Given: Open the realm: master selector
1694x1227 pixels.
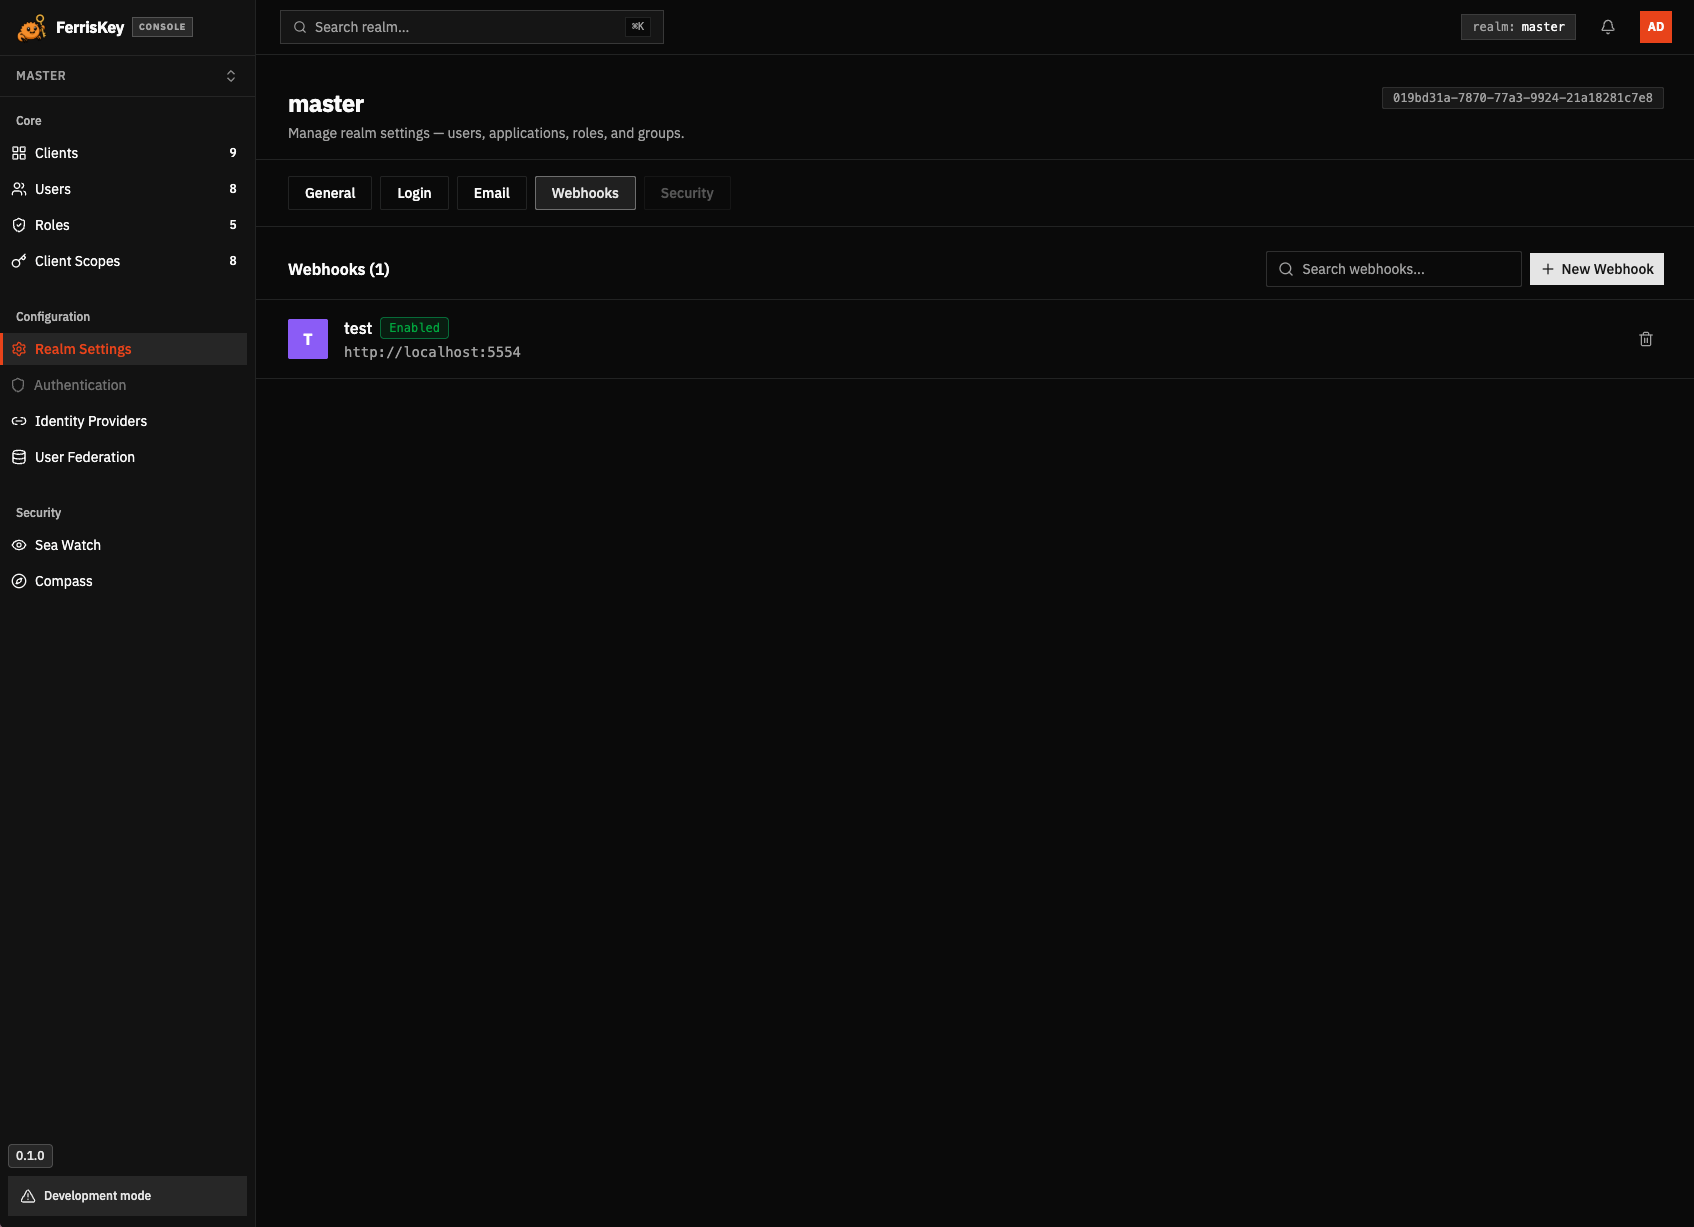Looking at the screenshot, I should (x=1518, y=27).
